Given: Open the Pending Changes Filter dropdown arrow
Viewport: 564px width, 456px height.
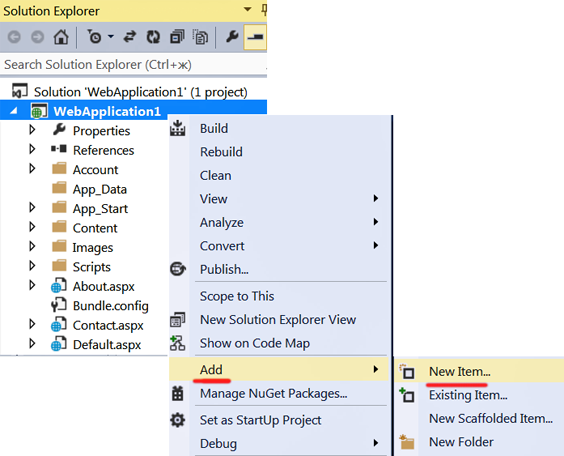Looking at the screenshot, I should (x=111, y=36).
